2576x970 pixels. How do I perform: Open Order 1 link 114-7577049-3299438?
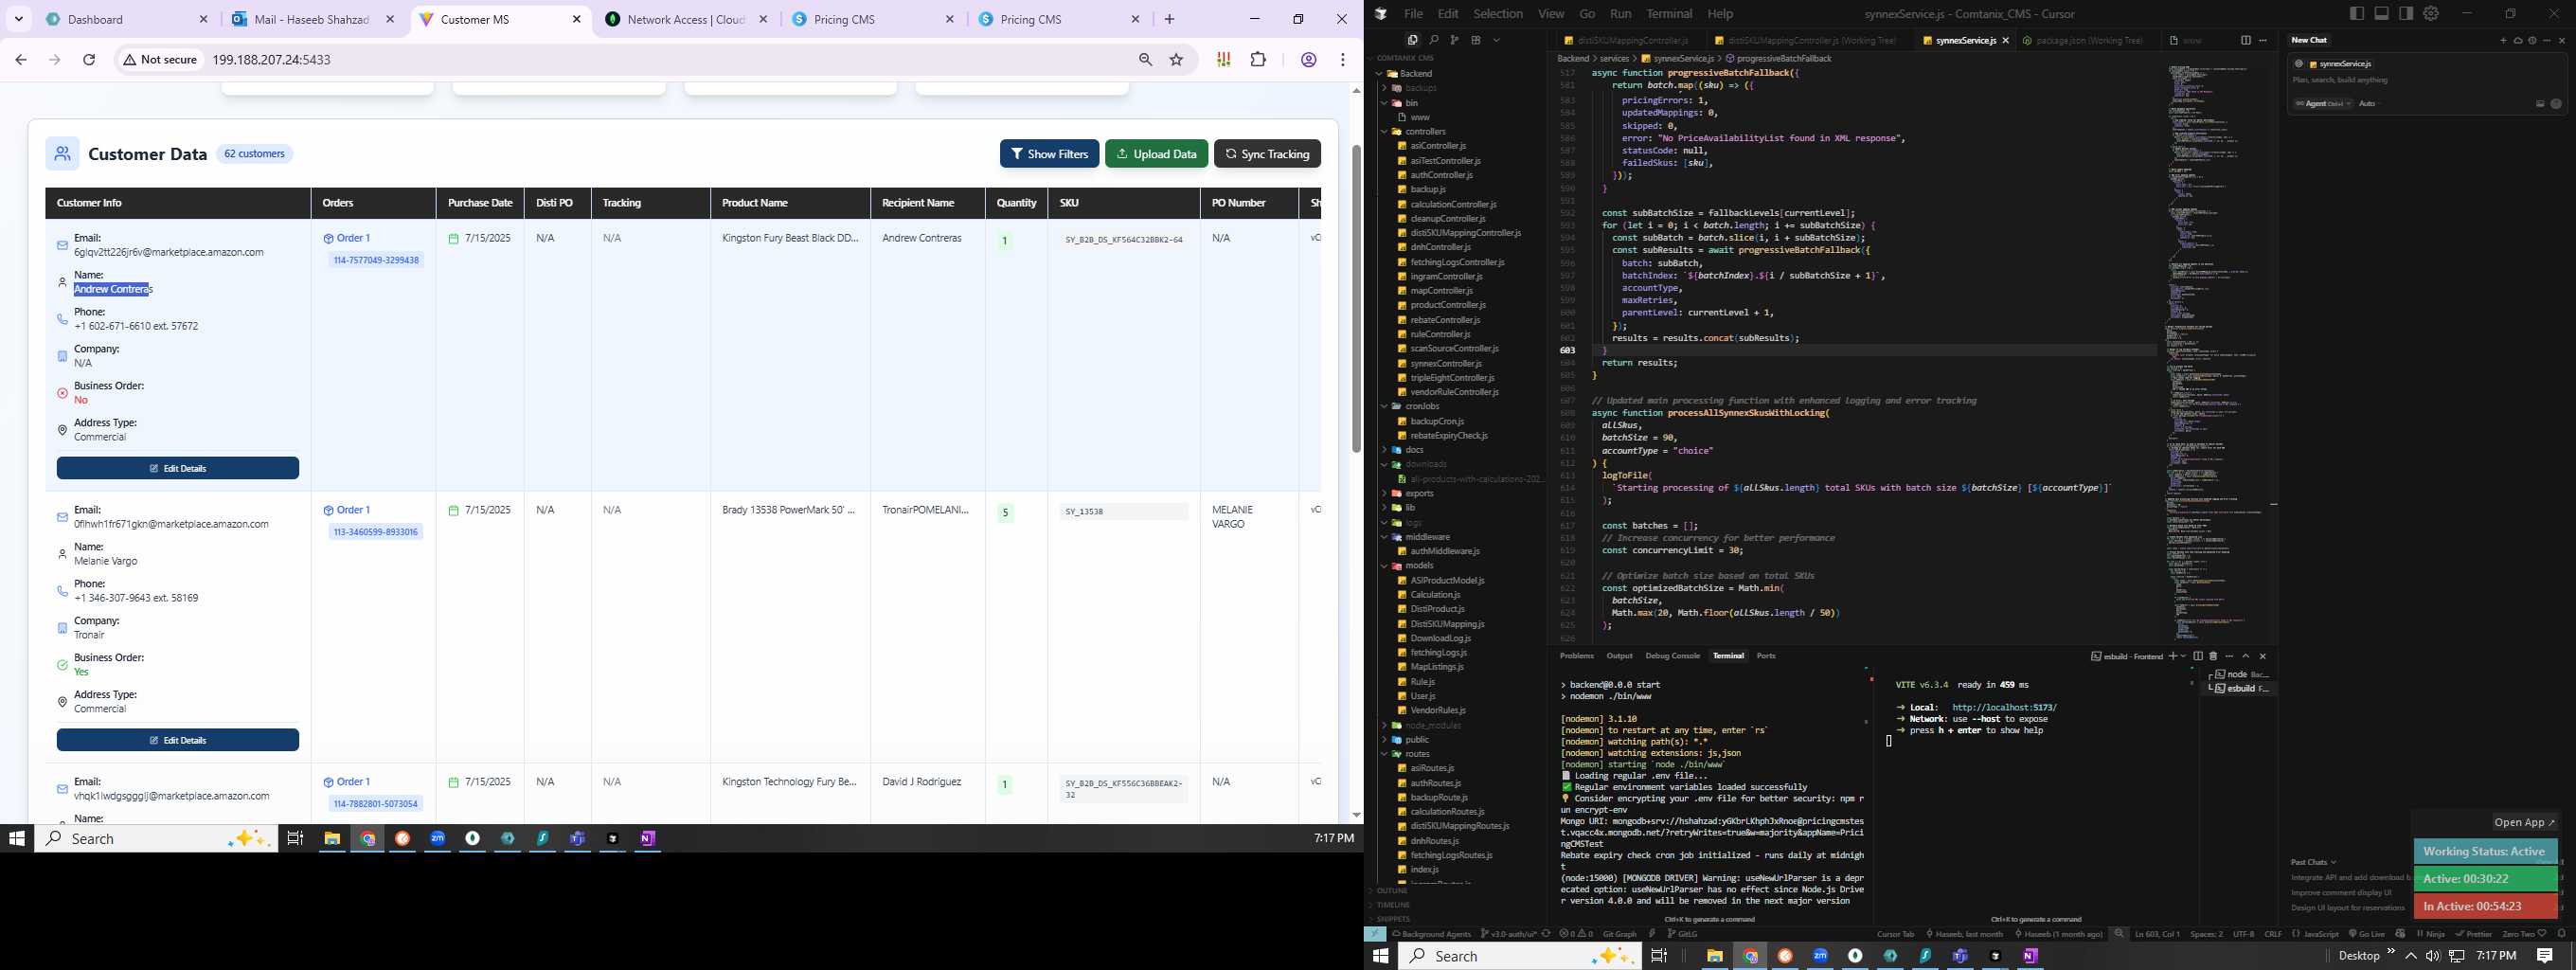point(346,238)
